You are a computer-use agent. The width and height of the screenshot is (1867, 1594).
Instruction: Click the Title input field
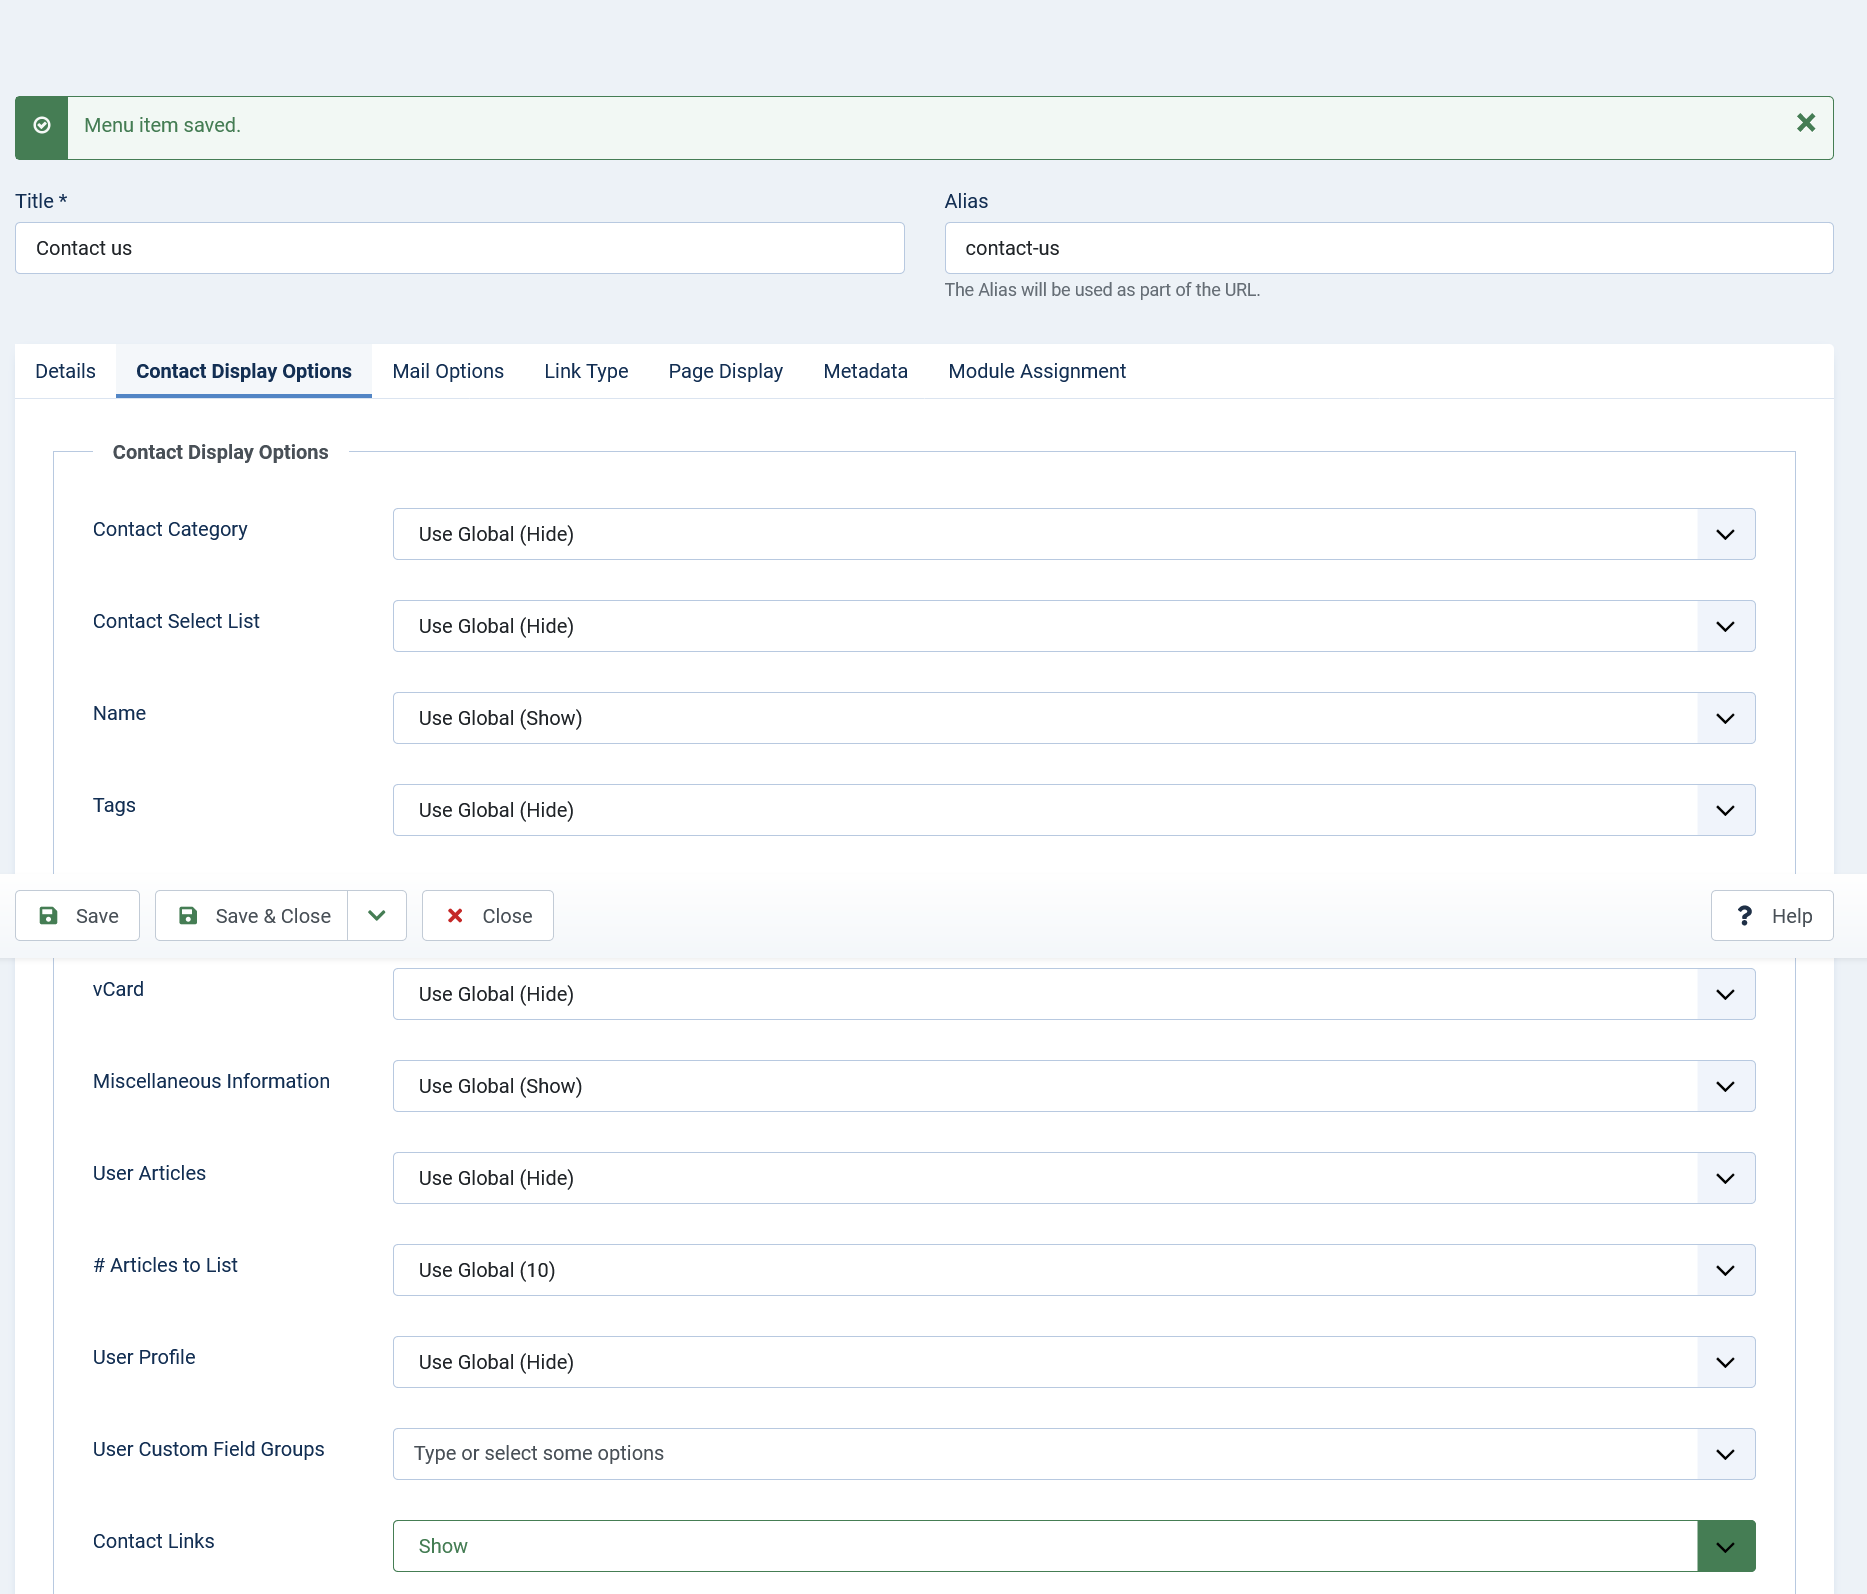pos(460,248)
